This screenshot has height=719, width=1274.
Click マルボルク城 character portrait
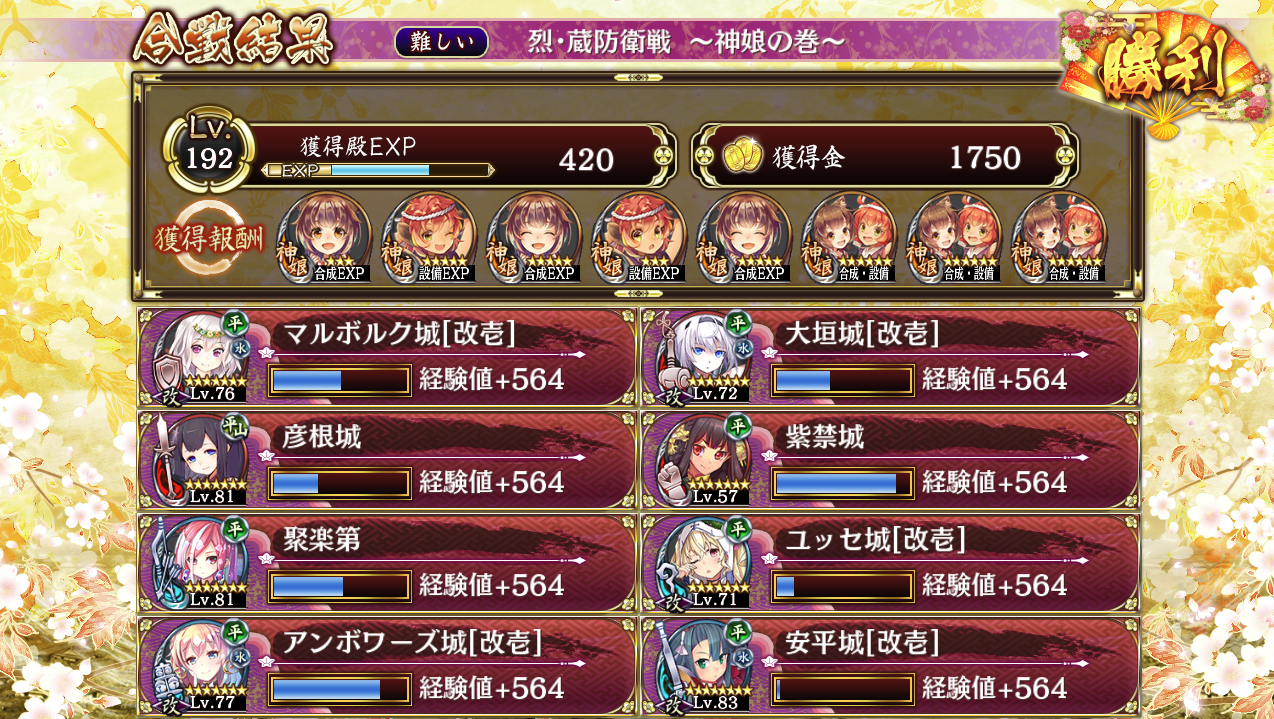tap(198, 358)
